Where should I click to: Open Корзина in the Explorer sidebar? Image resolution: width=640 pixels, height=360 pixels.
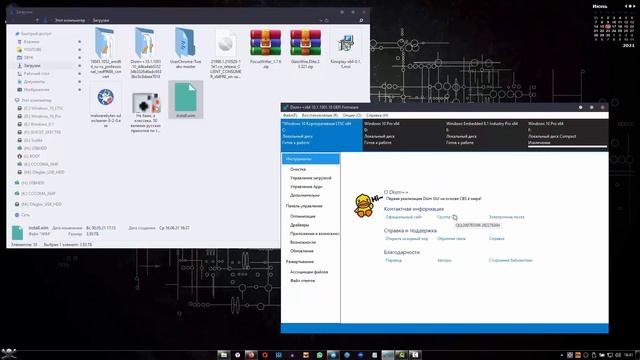coord(31,42)
